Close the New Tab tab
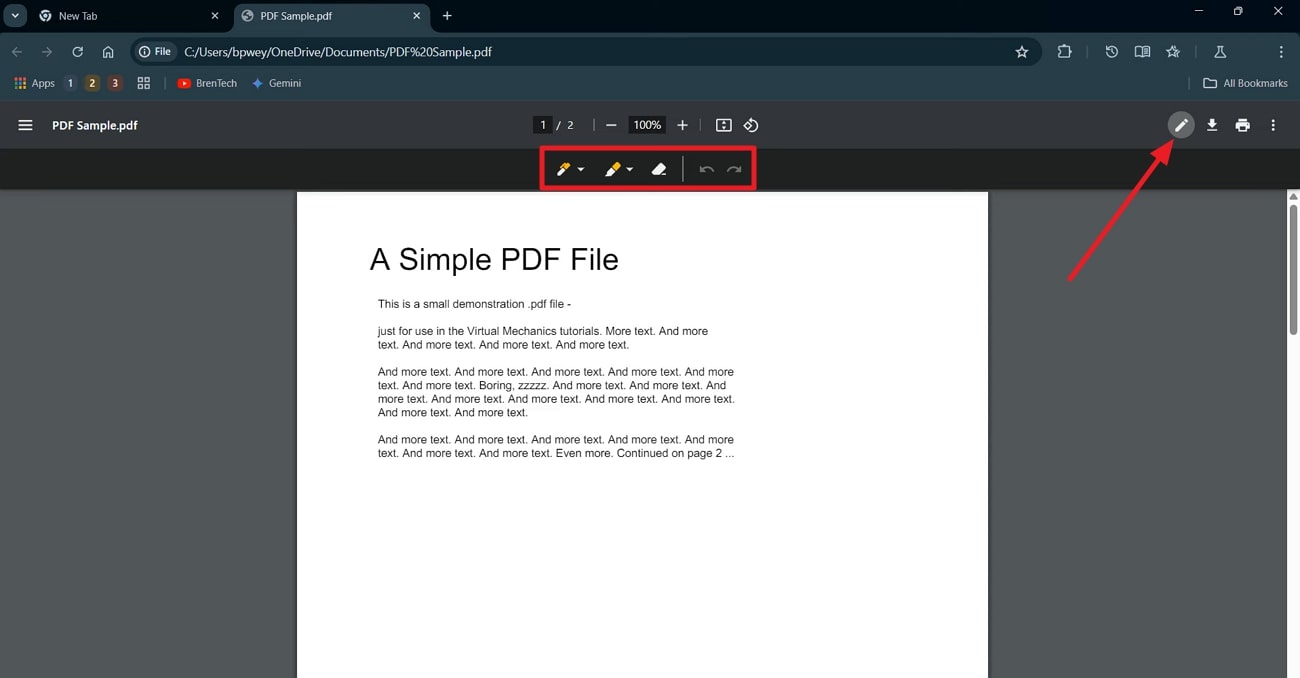 coord(214,16)
